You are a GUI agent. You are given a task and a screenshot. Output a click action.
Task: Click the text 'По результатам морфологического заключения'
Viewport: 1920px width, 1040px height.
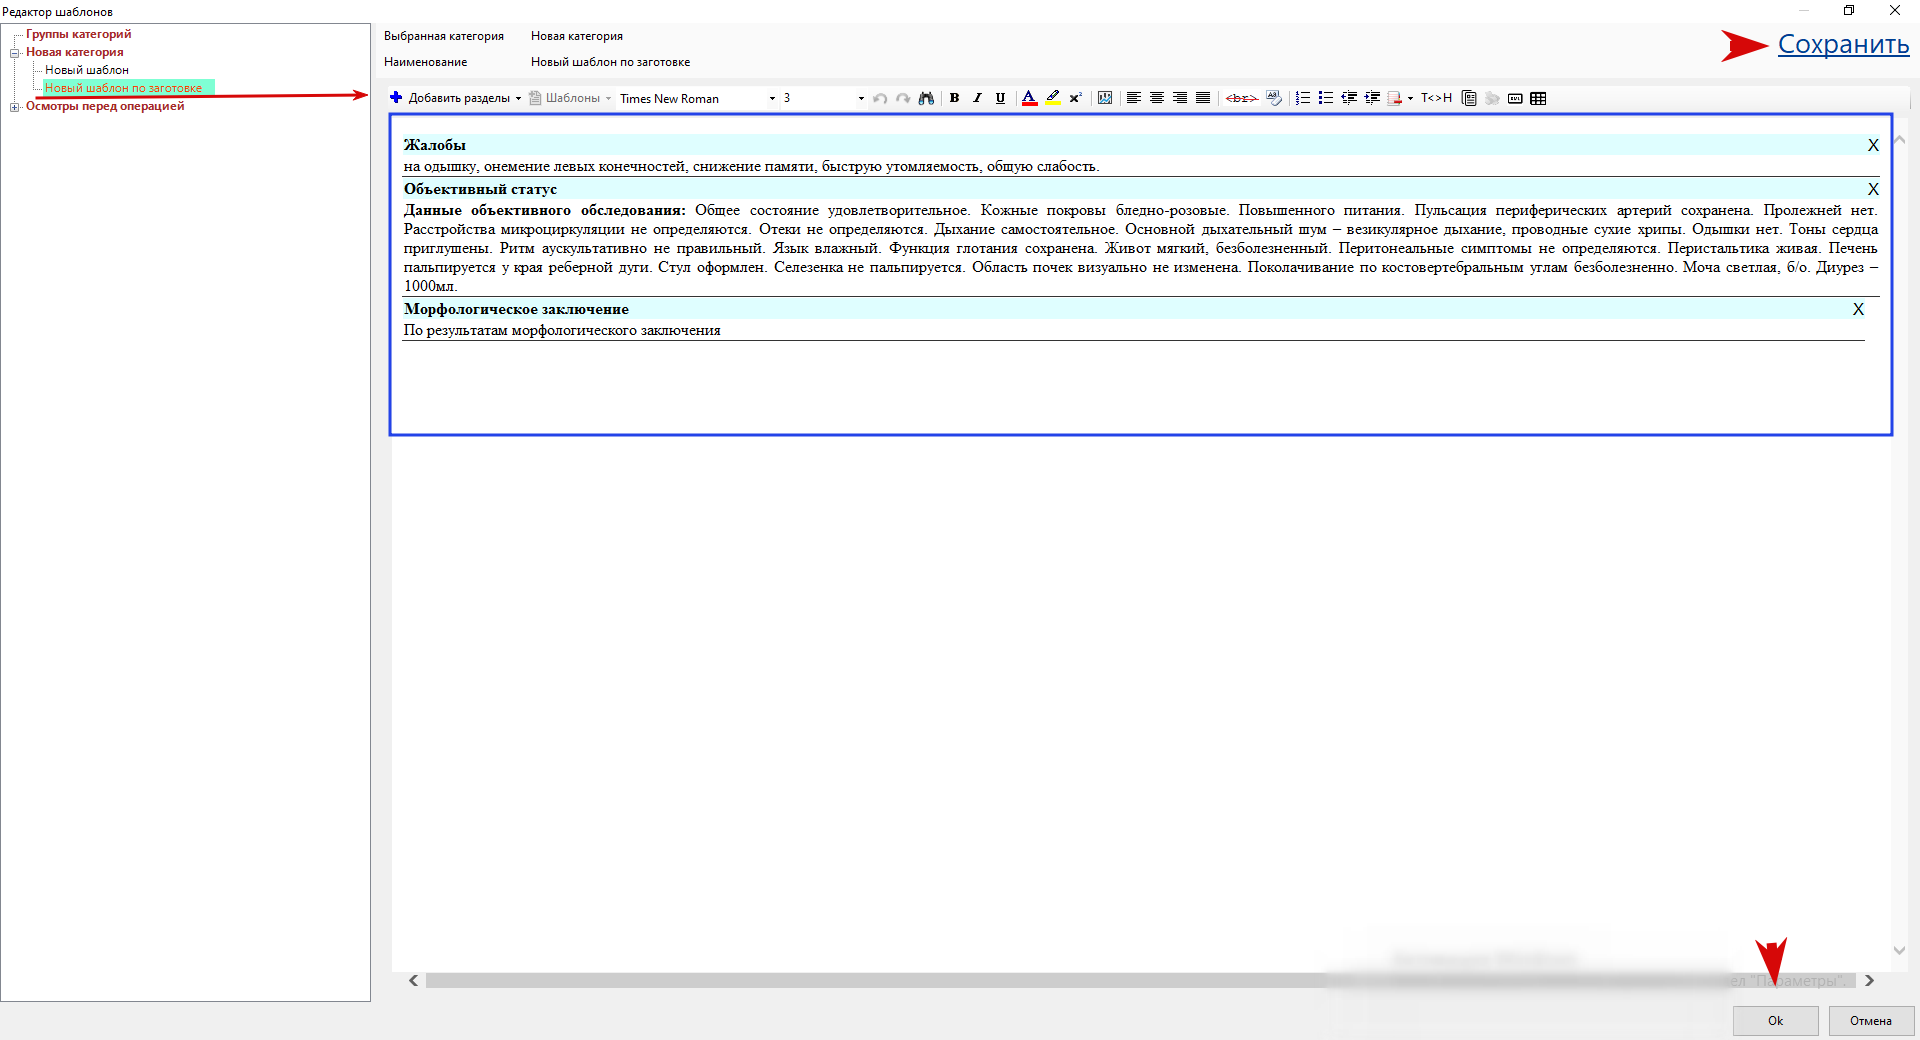562,330
